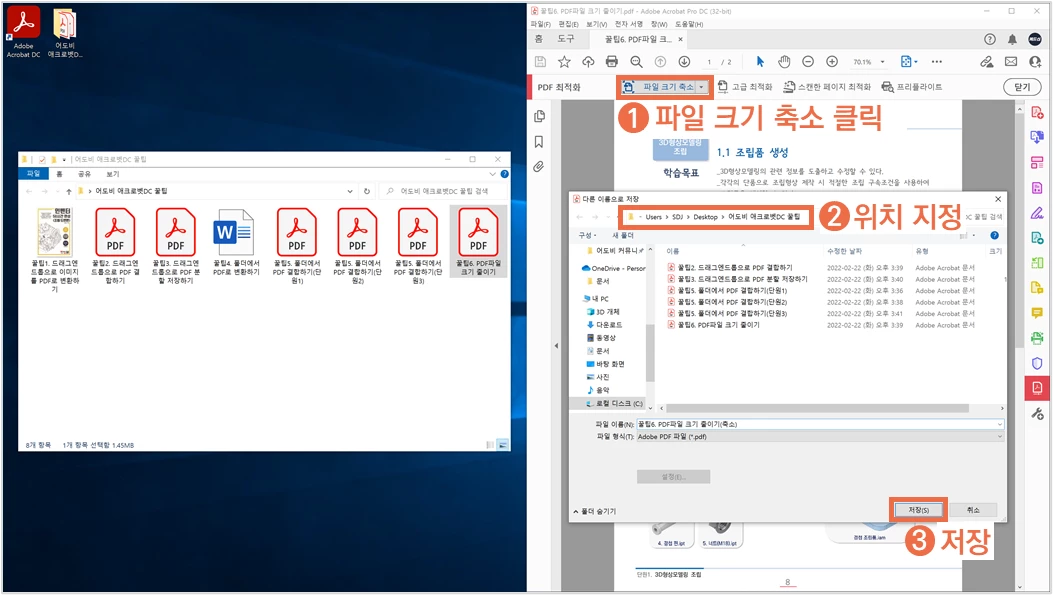
Task: Select 다운로드 in save dialog tree
Action: [x=604, y=325]
